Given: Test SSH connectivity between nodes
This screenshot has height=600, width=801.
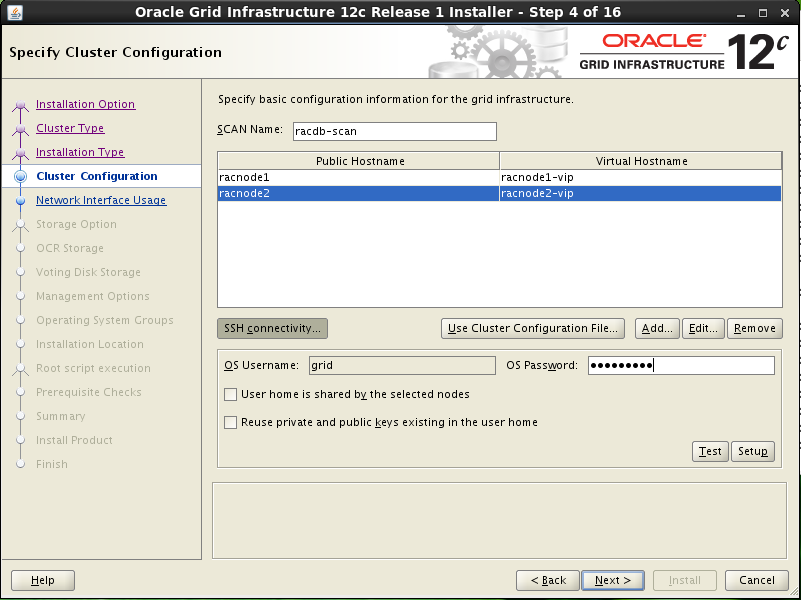Looking at the screenshot, I should pos(710,451).
